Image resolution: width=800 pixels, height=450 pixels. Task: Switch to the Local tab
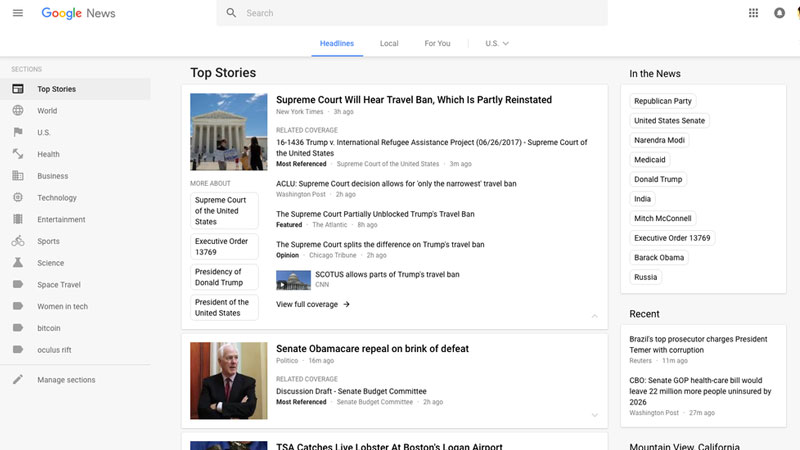pyautogui.click(x=389, y=43)
